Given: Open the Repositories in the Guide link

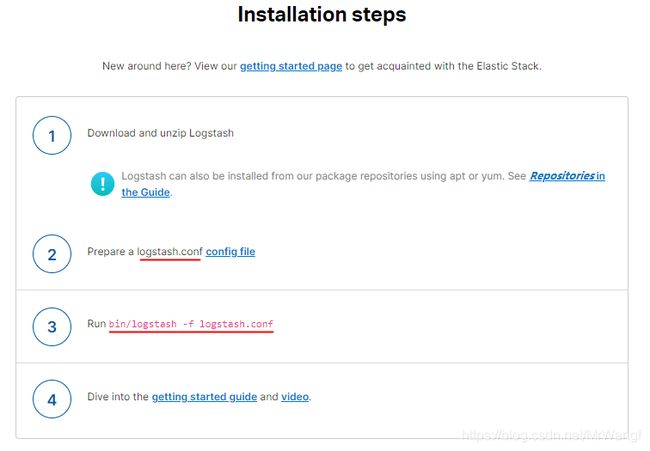Looking at the screenshot, I should [567, 176].
